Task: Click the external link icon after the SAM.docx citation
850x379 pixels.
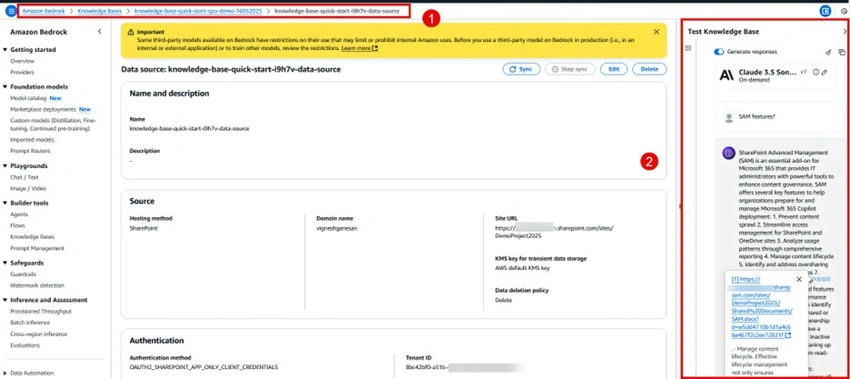Action: click(788, 335)
